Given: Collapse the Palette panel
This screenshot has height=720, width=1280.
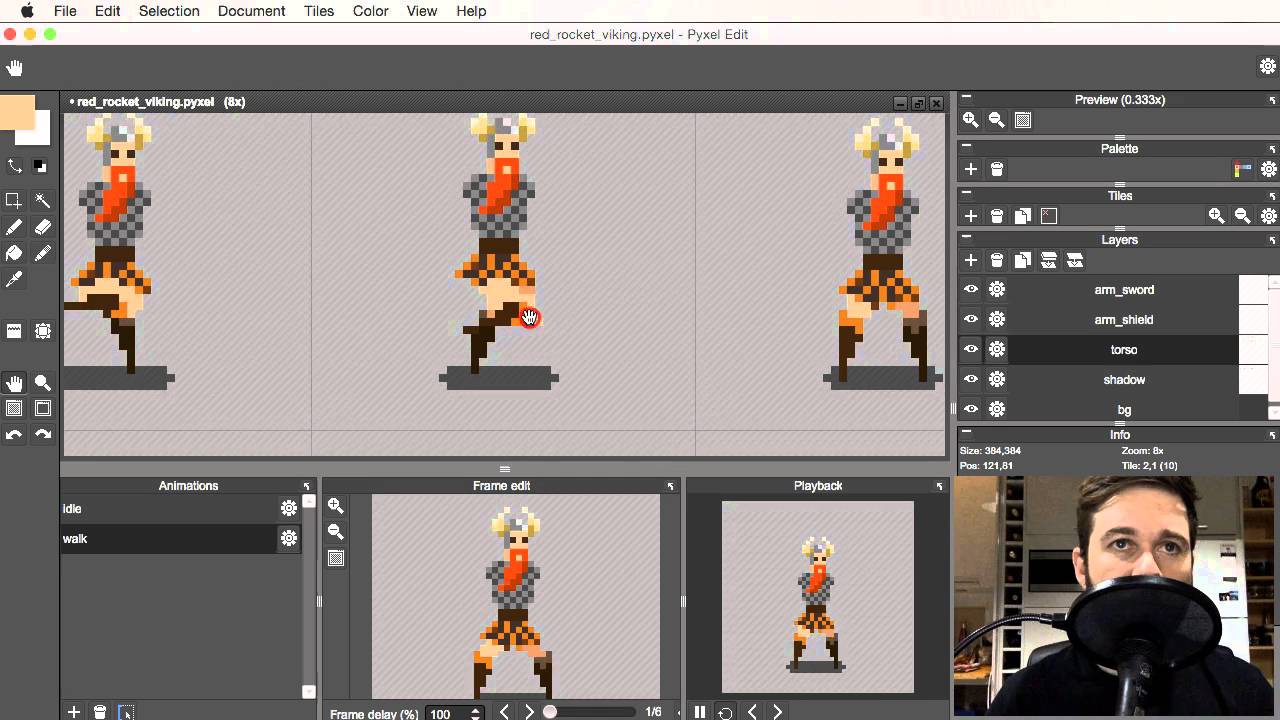Looking at the screenshot, I should [967, 148].
